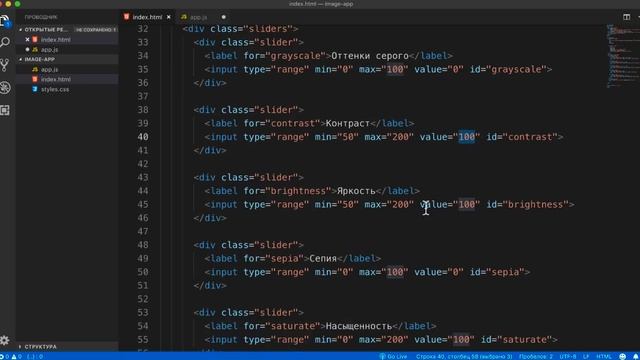This screenshot has height=360, width=640.
Task: Click line number 45 in gutter
Action: click(x=143, y=204)
